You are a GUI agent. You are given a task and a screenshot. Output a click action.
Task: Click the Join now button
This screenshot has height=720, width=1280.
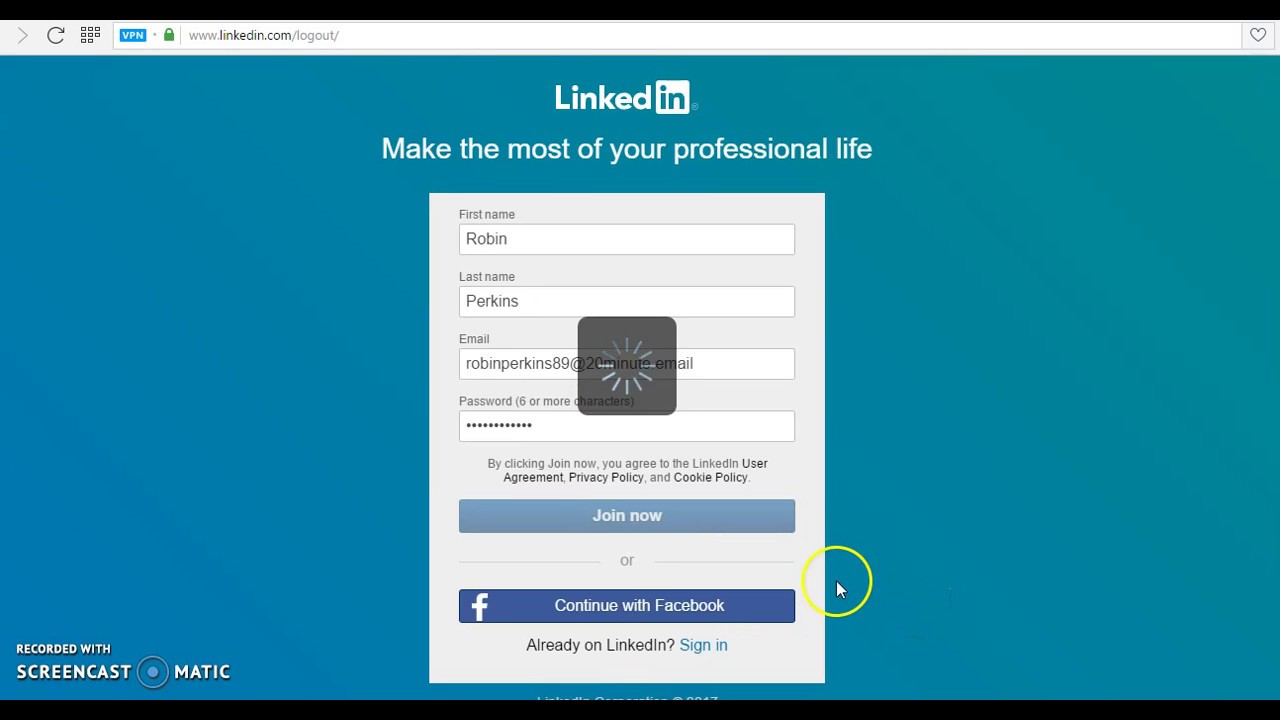click(627, 516)
